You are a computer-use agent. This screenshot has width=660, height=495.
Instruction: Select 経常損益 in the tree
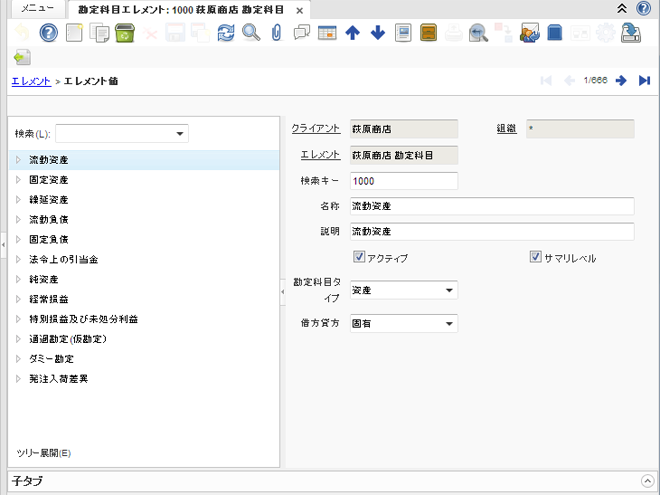point(49,299)
